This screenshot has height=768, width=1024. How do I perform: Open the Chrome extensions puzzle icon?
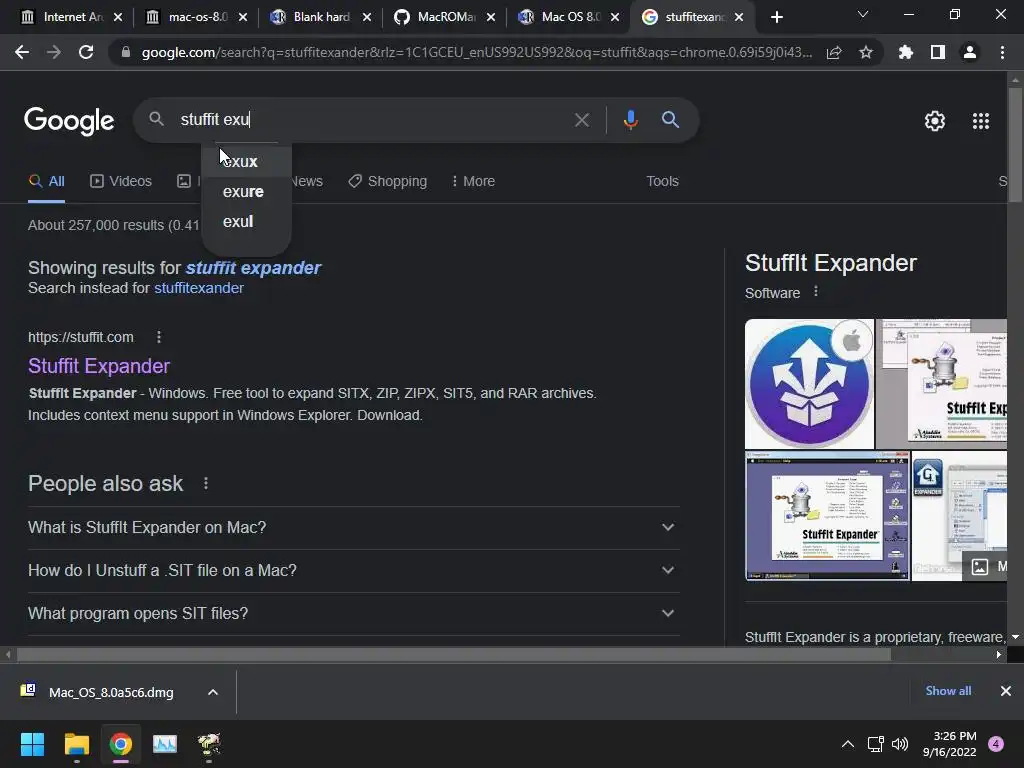pyautogui.click(x=906, y=52)
